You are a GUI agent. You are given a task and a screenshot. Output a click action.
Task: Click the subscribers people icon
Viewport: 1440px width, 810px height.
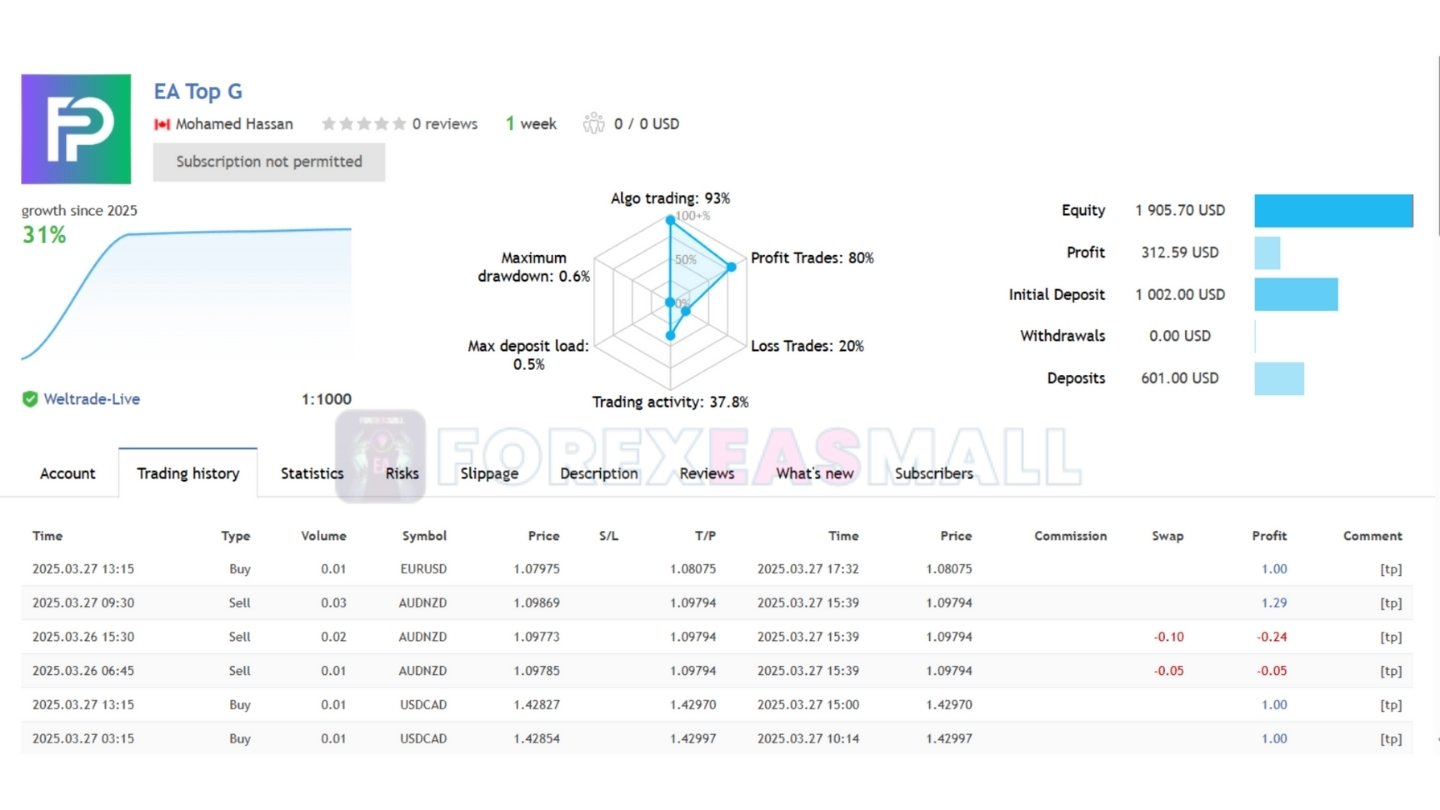pos(594,124)
